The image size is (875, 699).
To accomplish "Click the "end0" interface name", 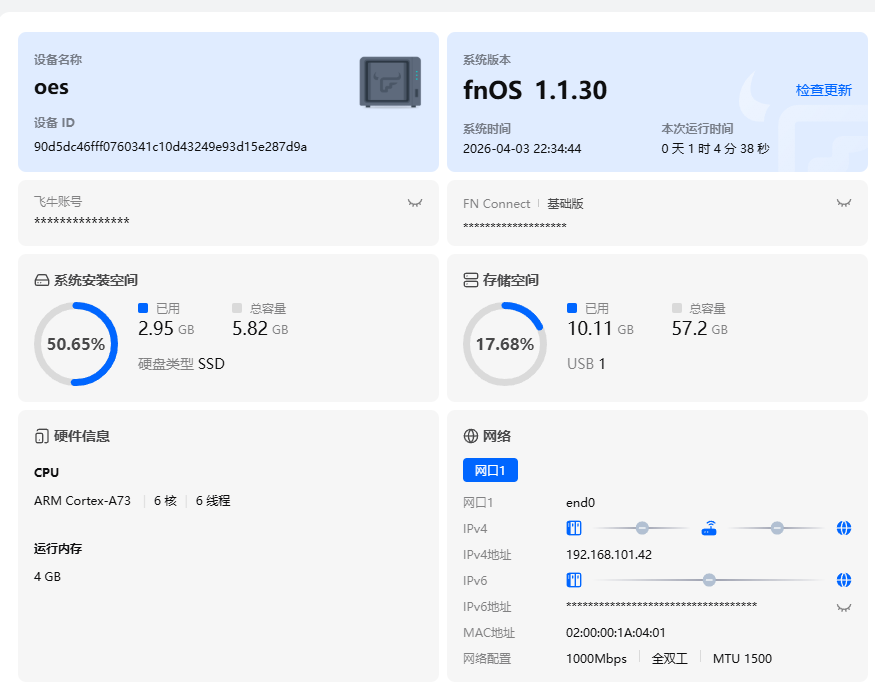I will (580, 503).
